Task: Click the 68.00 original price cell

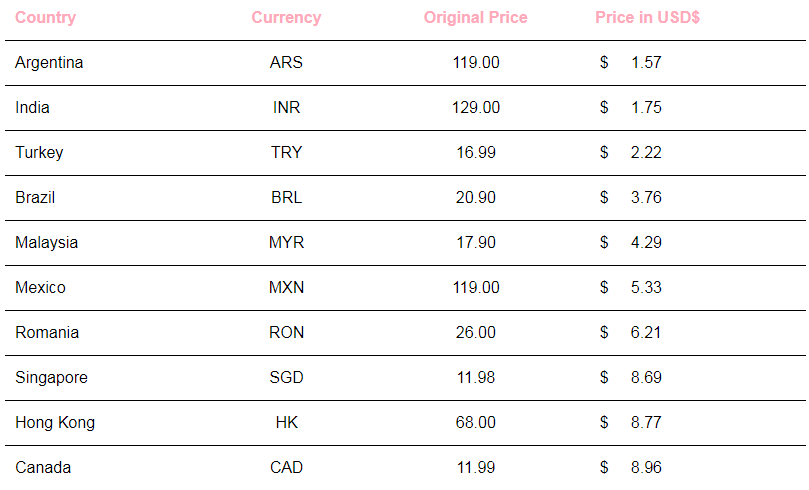Action: pos(476,422)
